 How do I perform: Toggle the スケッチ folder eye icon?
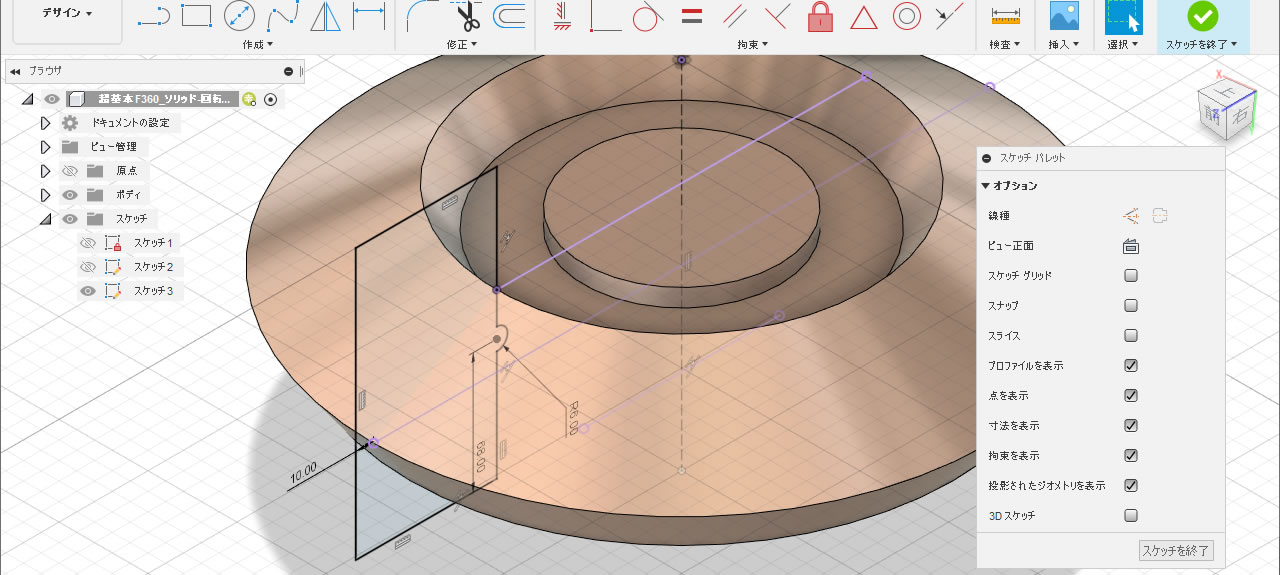(x=70, y=219)
